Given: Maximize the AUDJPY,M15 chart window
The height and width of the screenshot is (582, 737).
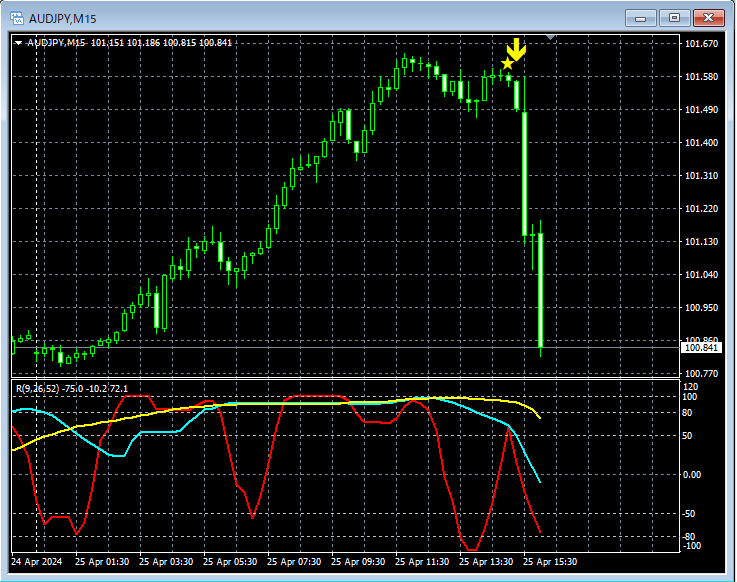Looking at the screenshot, I should [674, 17].
